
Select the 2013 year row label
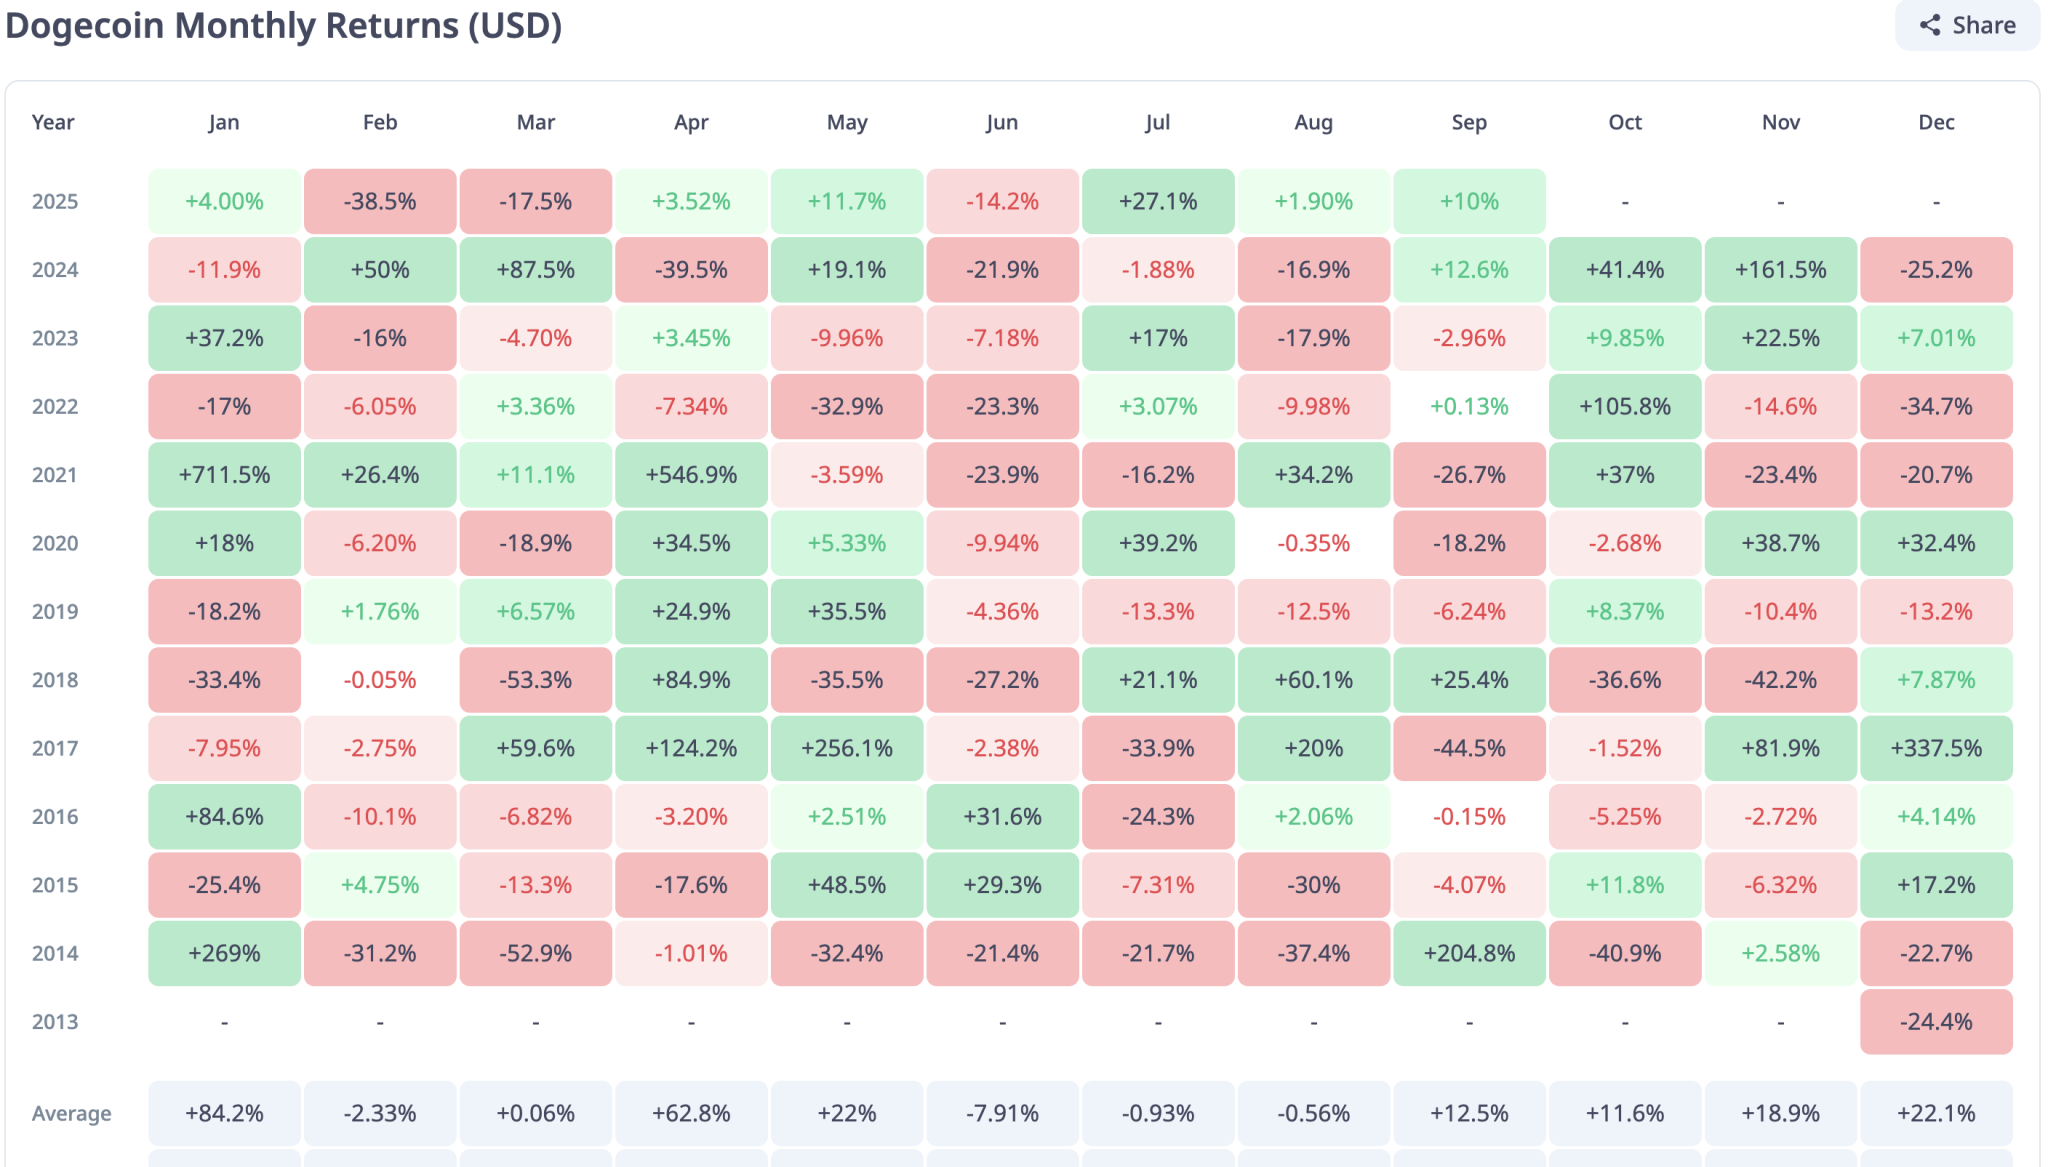coord(55,1021)
